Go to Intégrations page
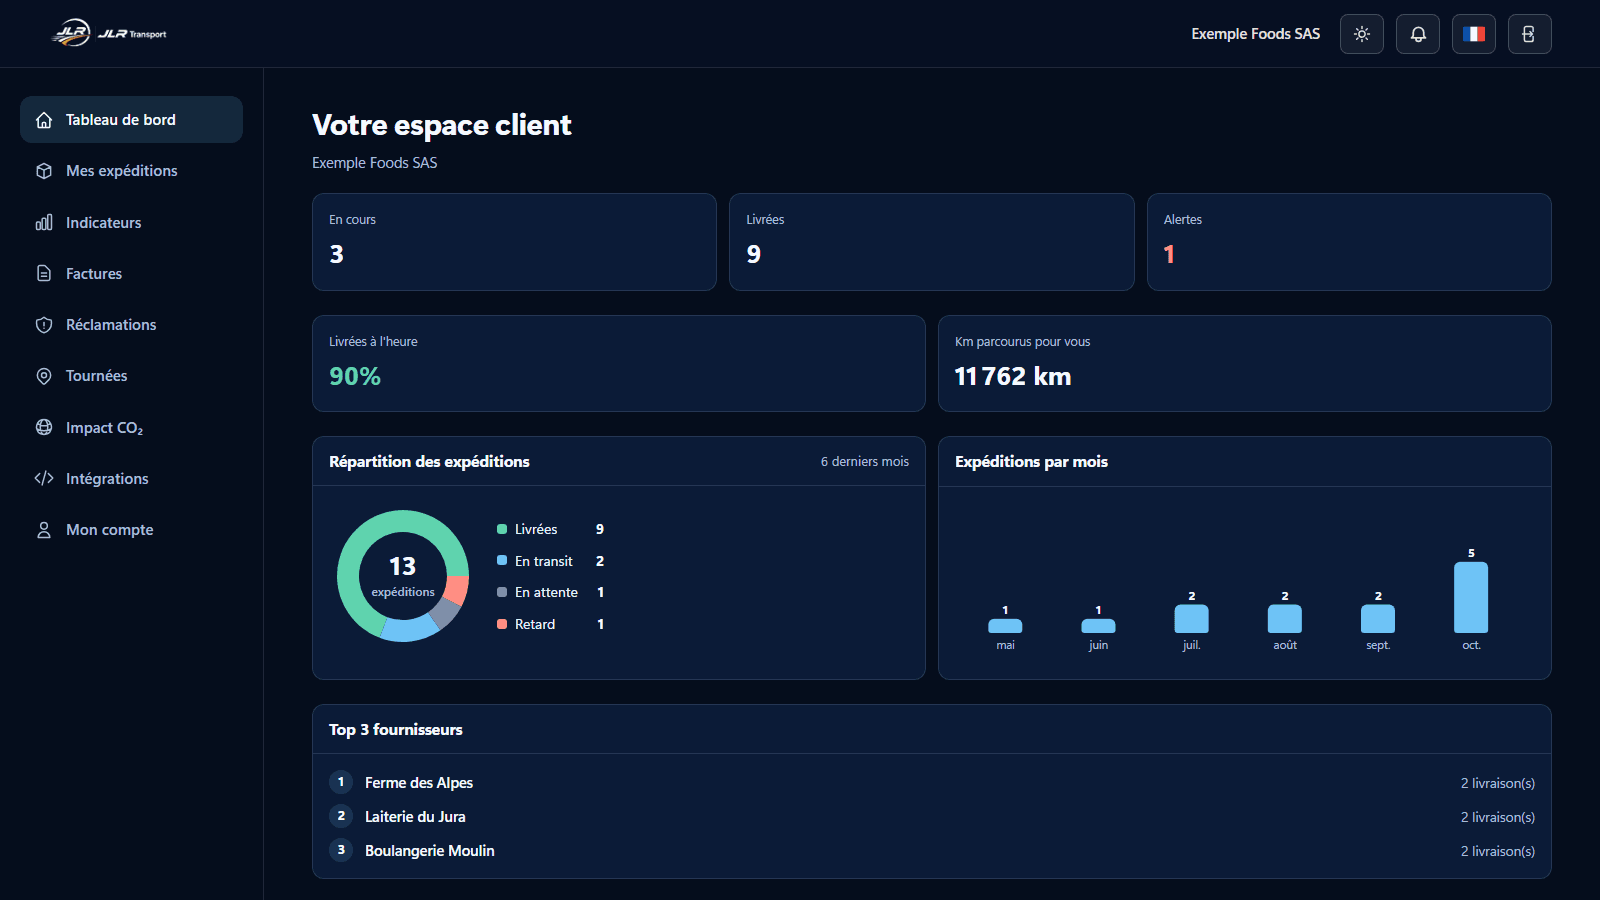This screenshot has width=1600, height=900. (131, 478)
